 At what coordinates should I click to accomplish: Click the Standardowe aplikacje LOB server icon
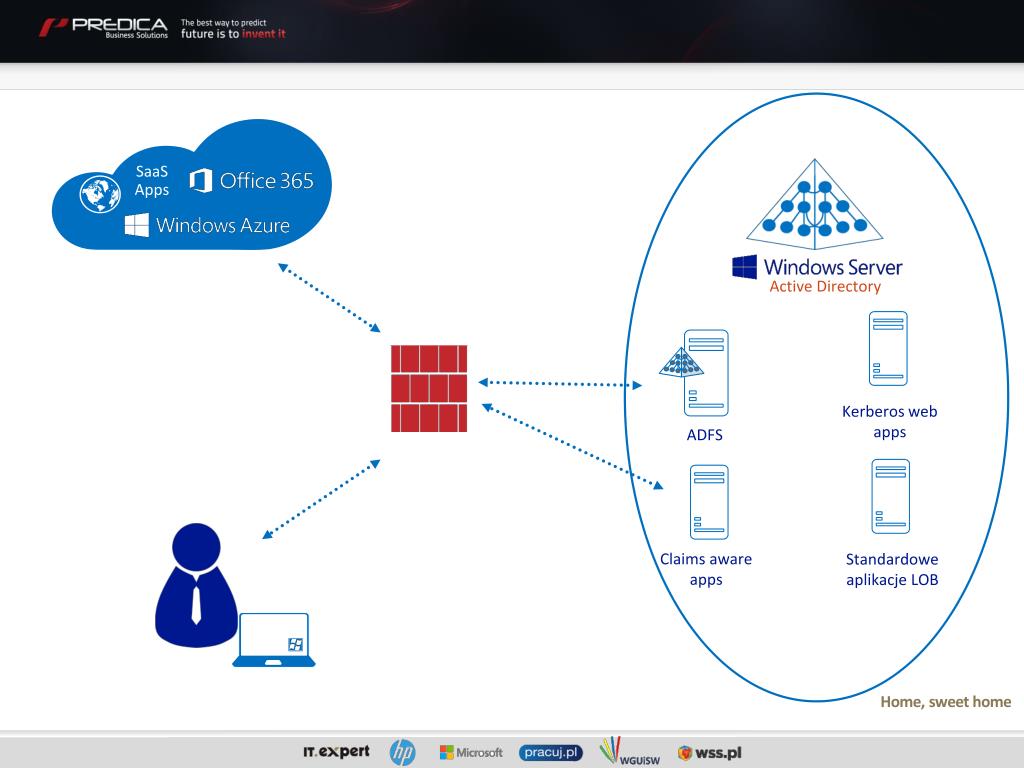pos(891,496)
